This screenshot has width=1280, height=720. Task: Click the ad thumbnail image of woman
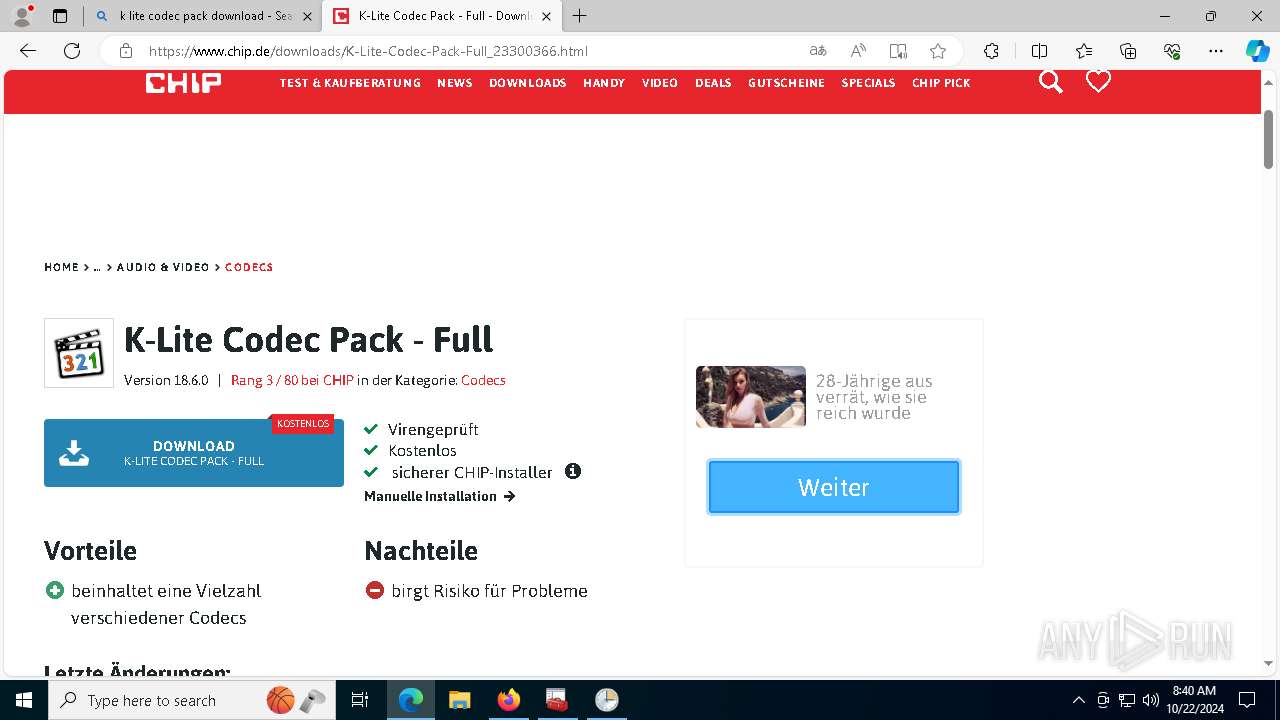tap(751, 397)
